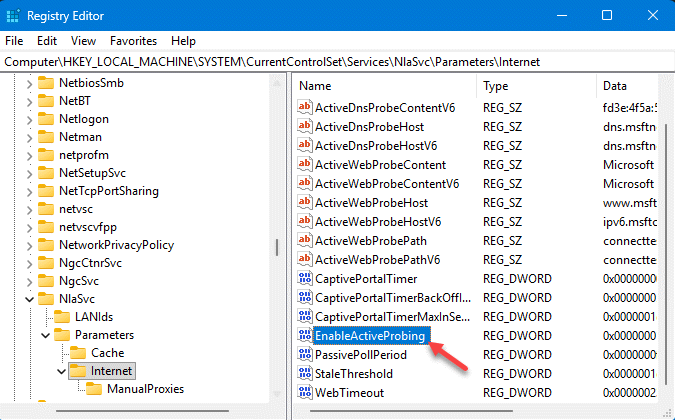Expand the netprofm key
Screen dimensions: 675x420
[x=29, y=156]
